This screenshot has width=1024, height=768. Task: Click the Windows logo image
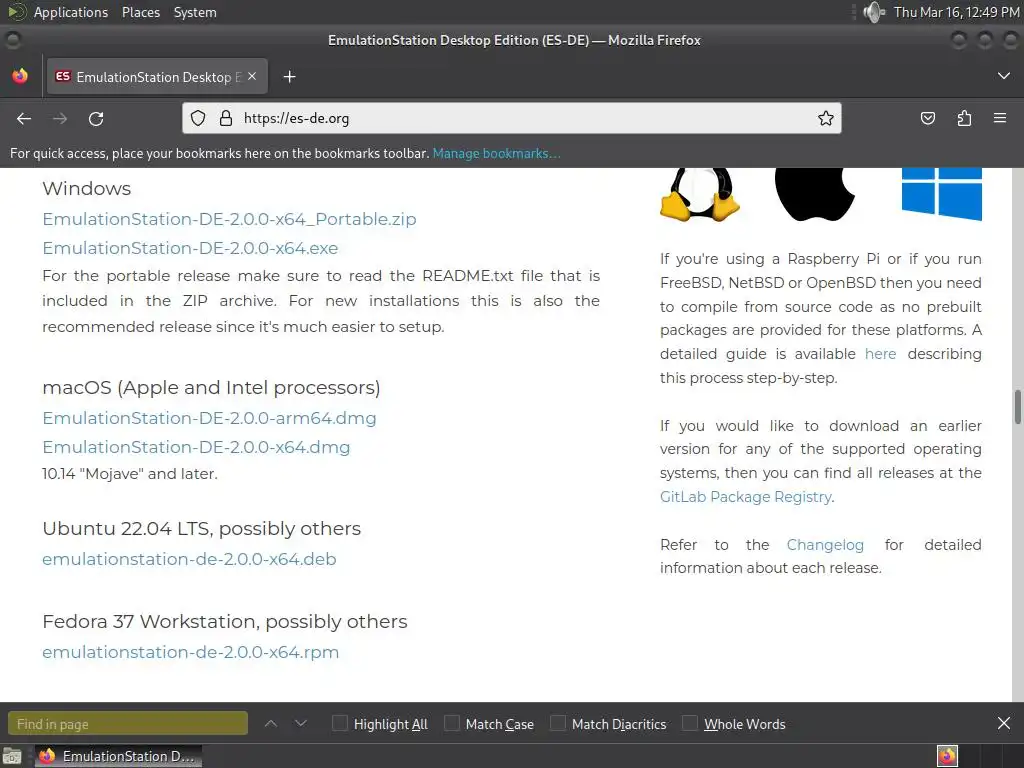click(x=942, y=194)
